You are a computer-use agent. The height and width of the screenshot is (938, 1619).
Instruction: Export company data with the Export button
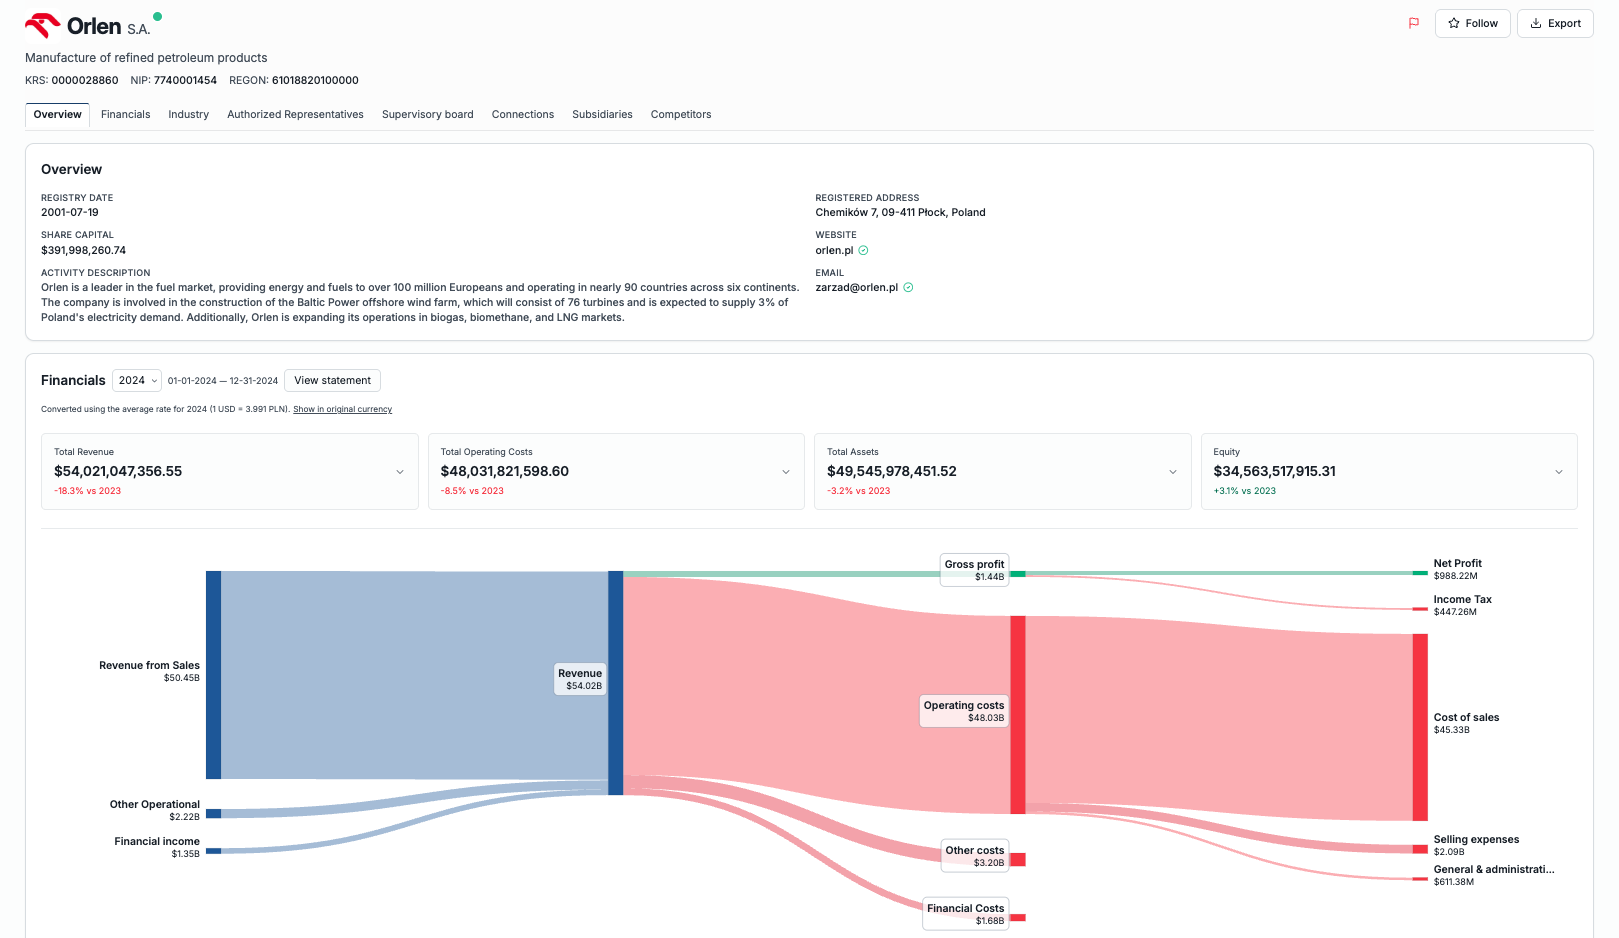(x=1555, y=23)
